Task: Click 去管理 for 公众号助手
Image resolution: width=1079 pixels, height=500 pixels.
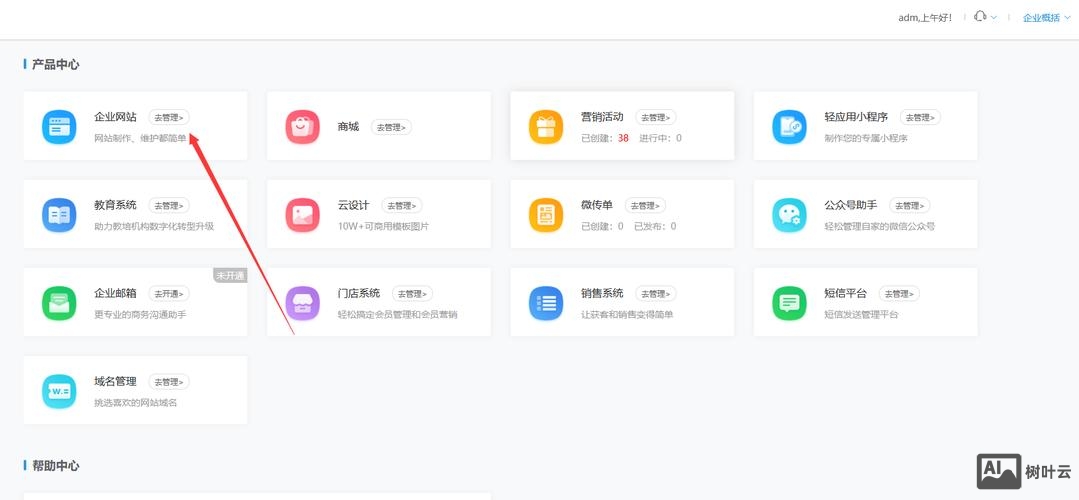Action: point(910,206)
